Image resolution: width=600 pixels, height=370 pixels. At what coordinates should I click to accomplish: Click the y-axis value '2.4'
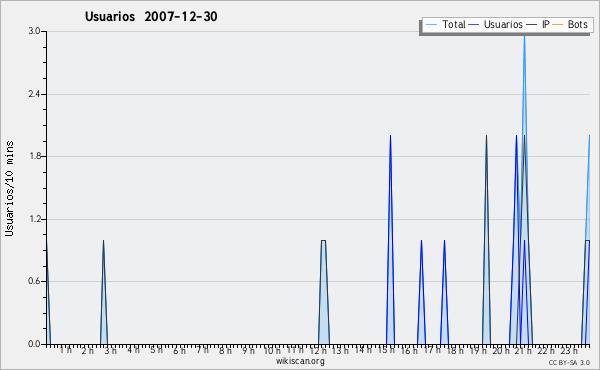coord(34,94)
